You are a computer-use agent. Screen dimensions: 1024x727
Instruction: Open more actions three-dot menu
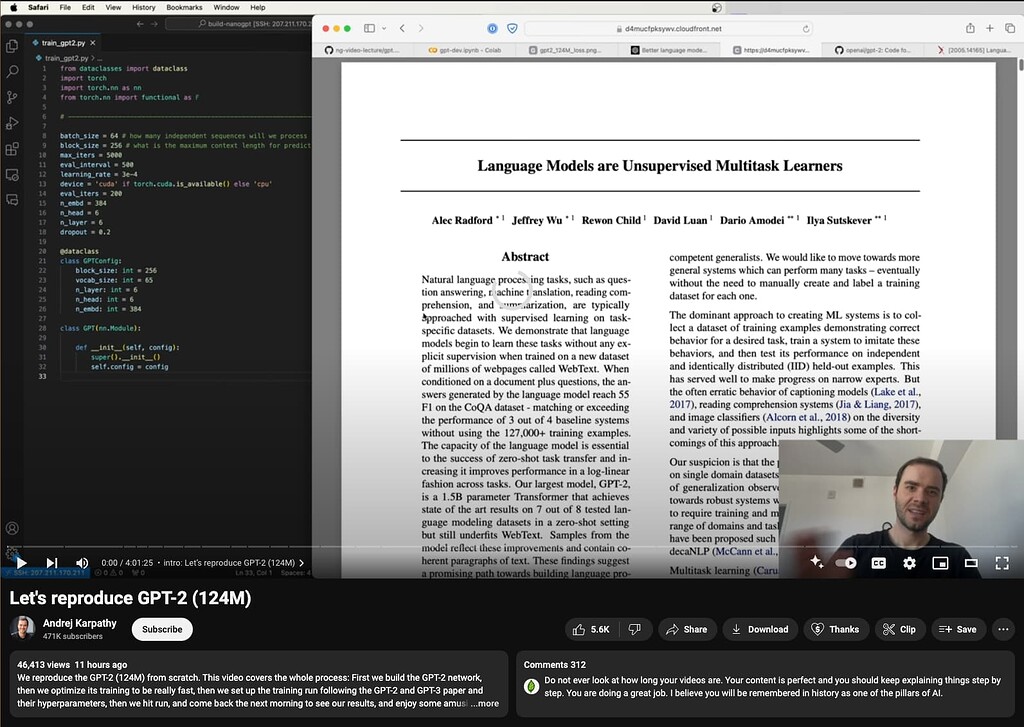point(1003,629)
